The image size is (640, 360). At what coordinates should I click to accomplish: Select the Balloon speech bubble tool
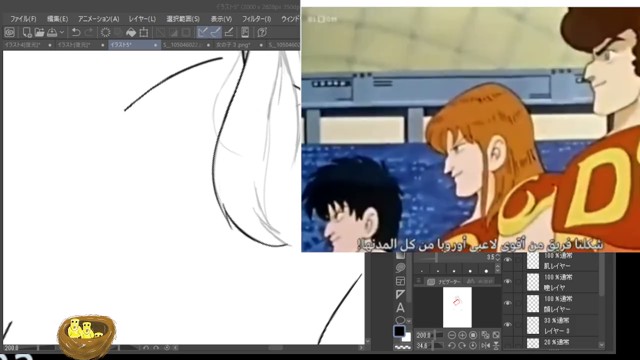pos(400,268)
